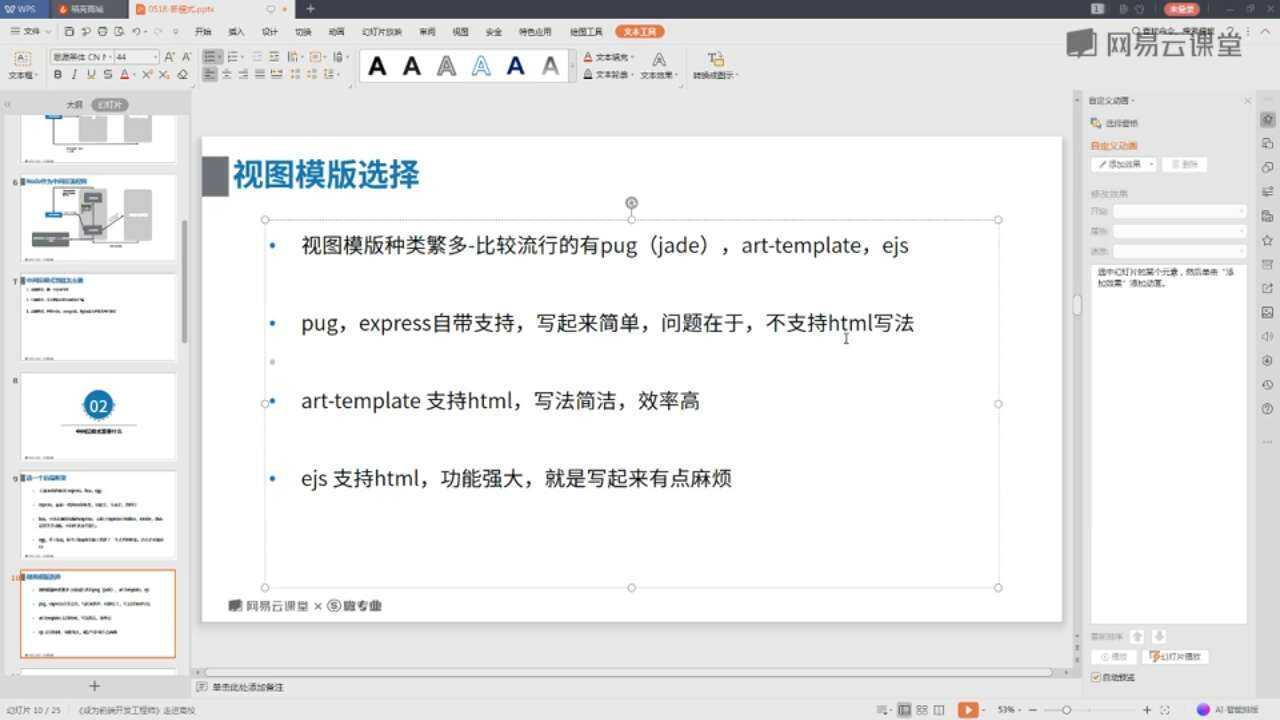Switch to slide sorter view
The height and width of the screenshot is (720, 1280).
pyautogui.click(x=923, y=710)
